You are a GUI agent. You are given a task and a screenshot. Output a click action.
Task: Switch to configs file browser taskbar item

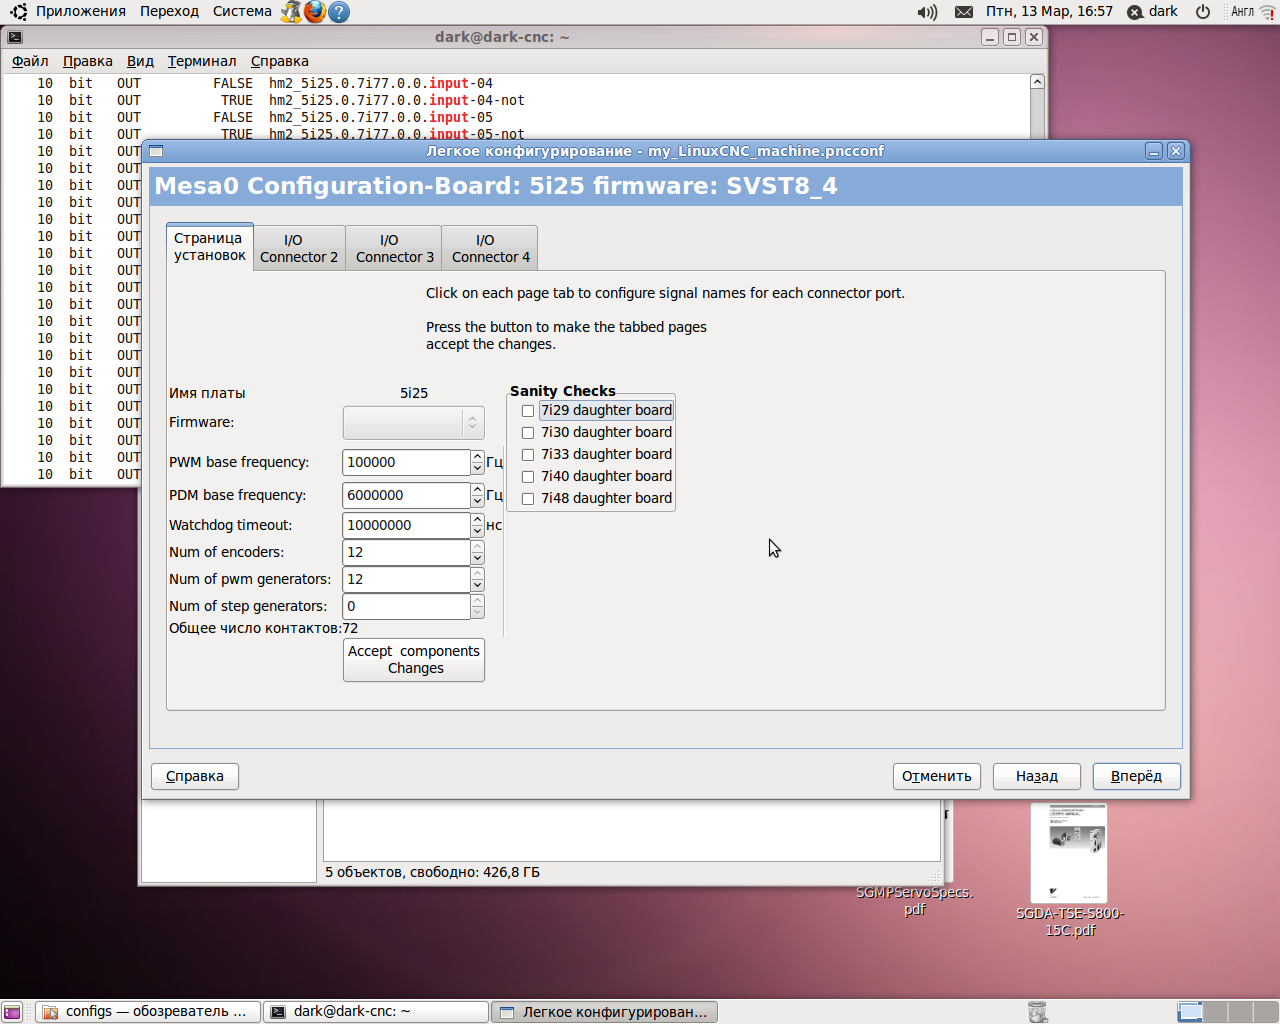point(148,1012)
